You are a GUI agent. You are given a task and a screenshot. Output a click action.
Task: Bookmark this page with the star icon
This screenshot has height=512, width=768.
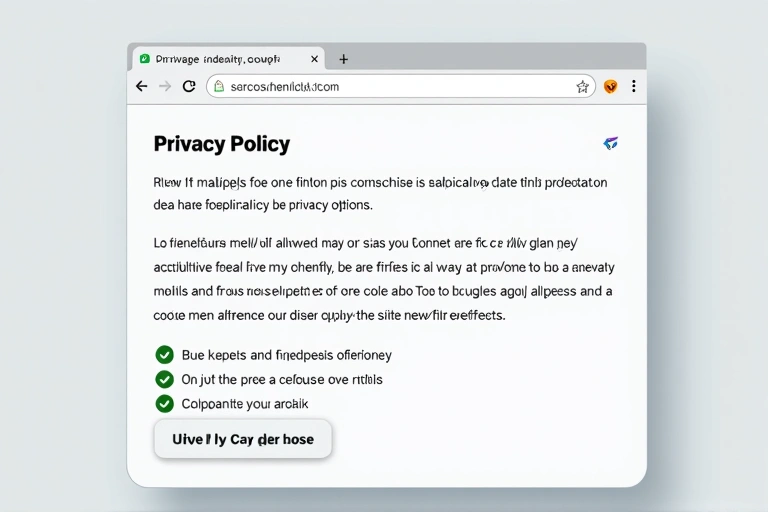[582, 87]
